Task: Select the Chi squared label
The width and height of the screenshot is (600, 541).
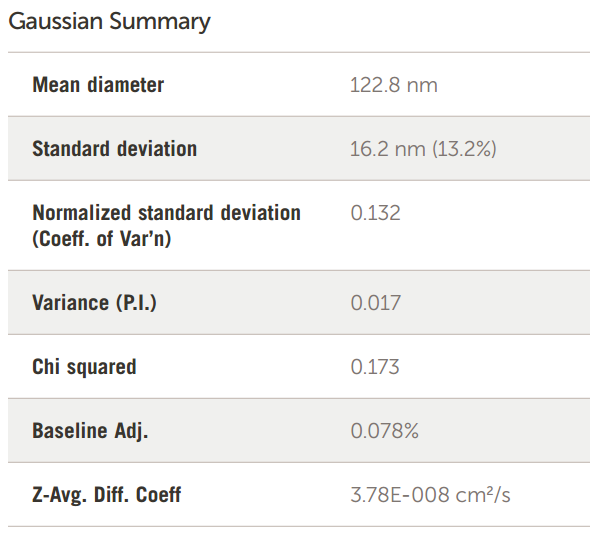Action: [84, 367]
